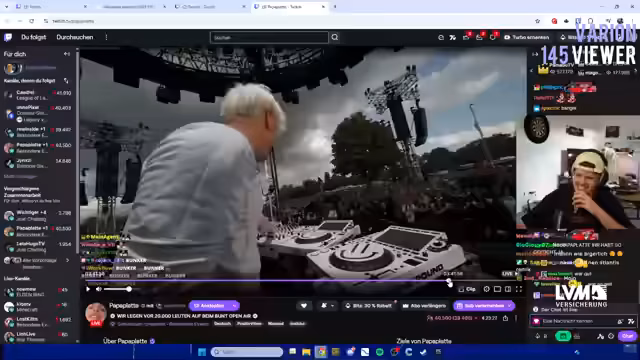The width and height of the screenshot is (640, 360).
Task: Open chat settings circle icon
Action: click(x=611, y=336)
